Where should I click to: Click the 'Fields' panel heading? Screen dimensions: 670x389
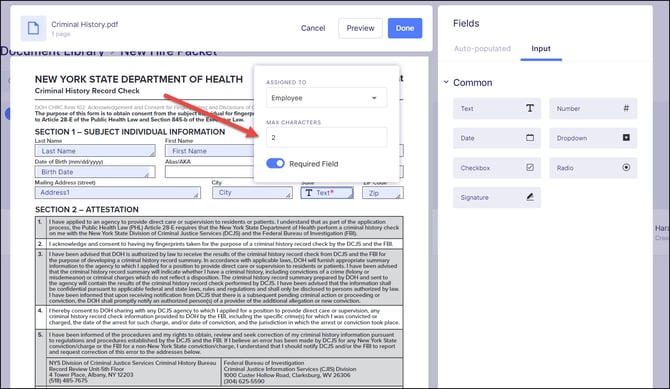coord(466,24)
